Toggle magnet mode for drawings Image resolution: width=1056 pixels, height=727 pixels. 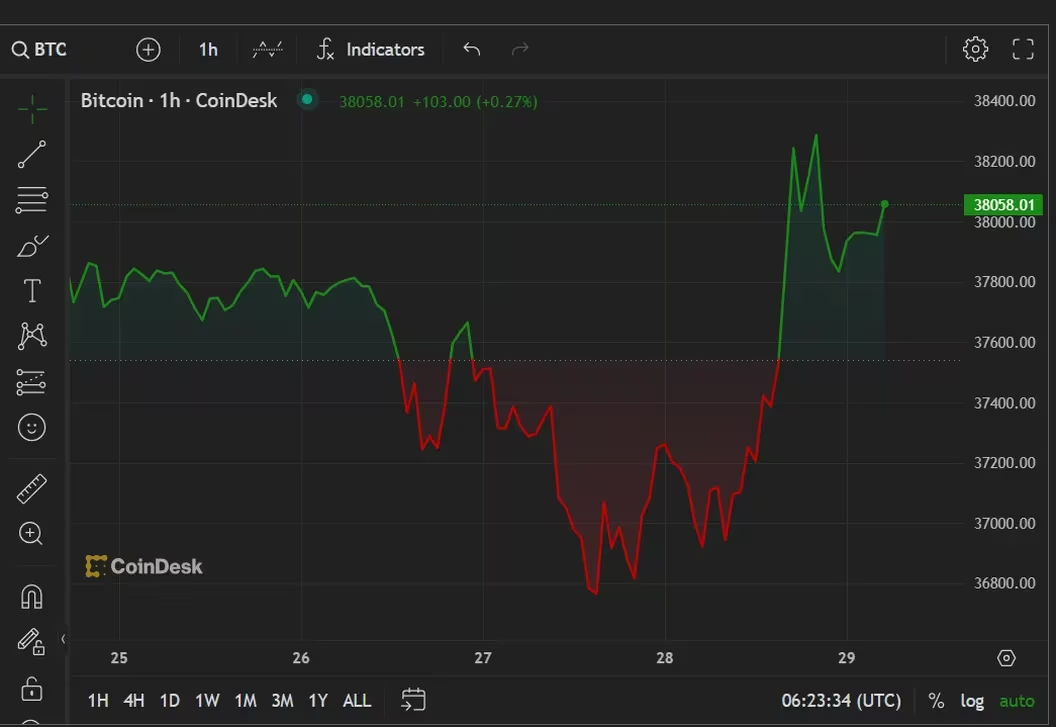coord(32,597)
